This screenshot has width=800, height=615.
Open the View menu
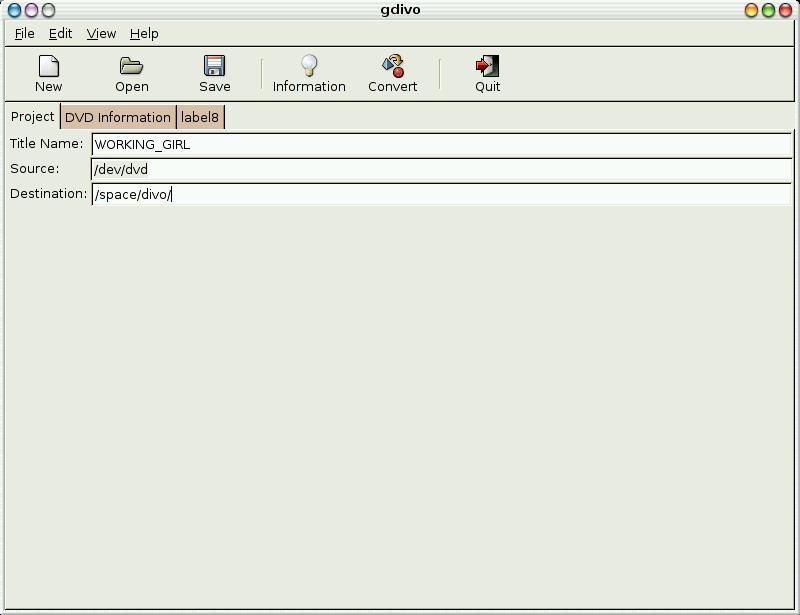tap(101, 34)
